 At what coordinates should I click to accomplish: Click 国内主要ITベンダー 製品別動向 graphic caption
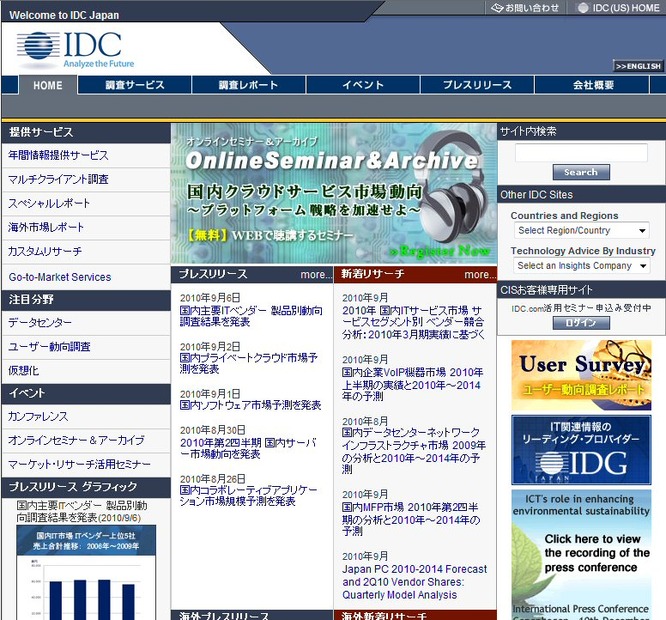(x=82, y=511)
